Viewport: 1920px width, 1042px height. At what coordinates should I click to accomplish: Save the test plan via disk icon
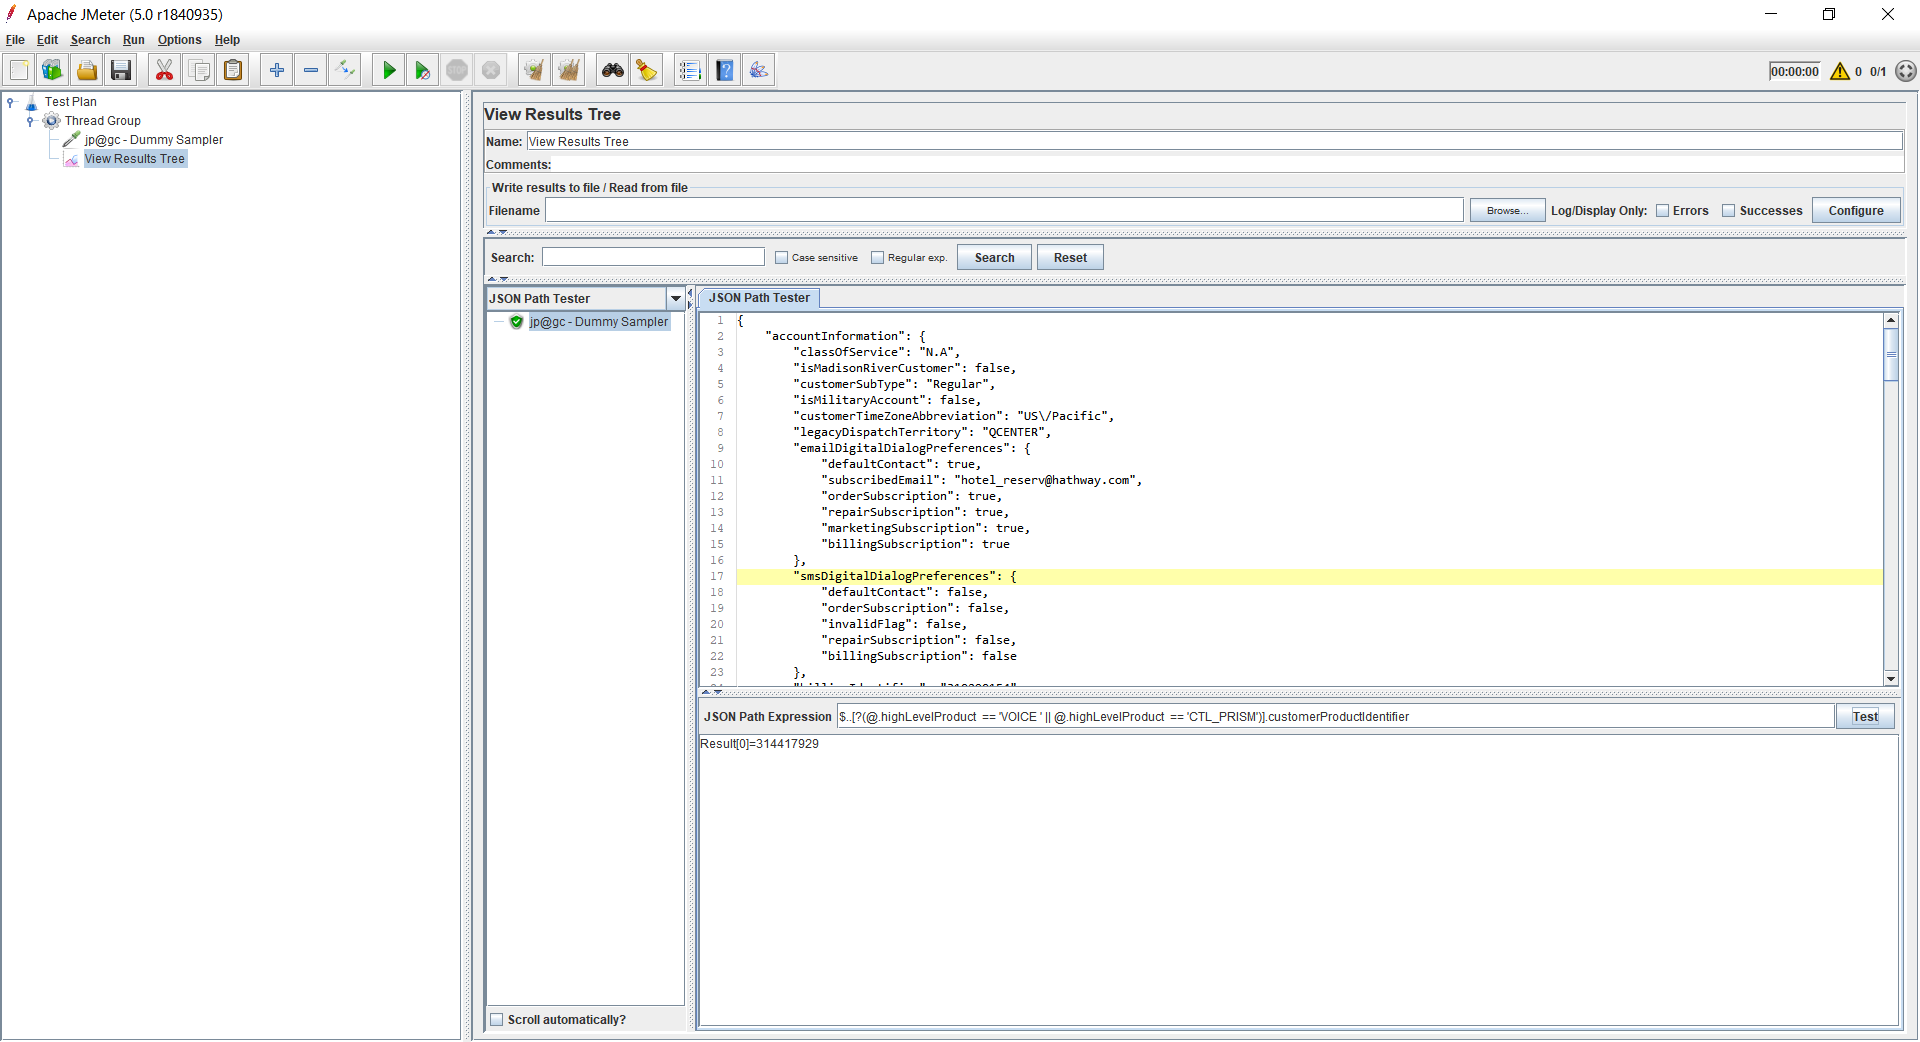121,70
